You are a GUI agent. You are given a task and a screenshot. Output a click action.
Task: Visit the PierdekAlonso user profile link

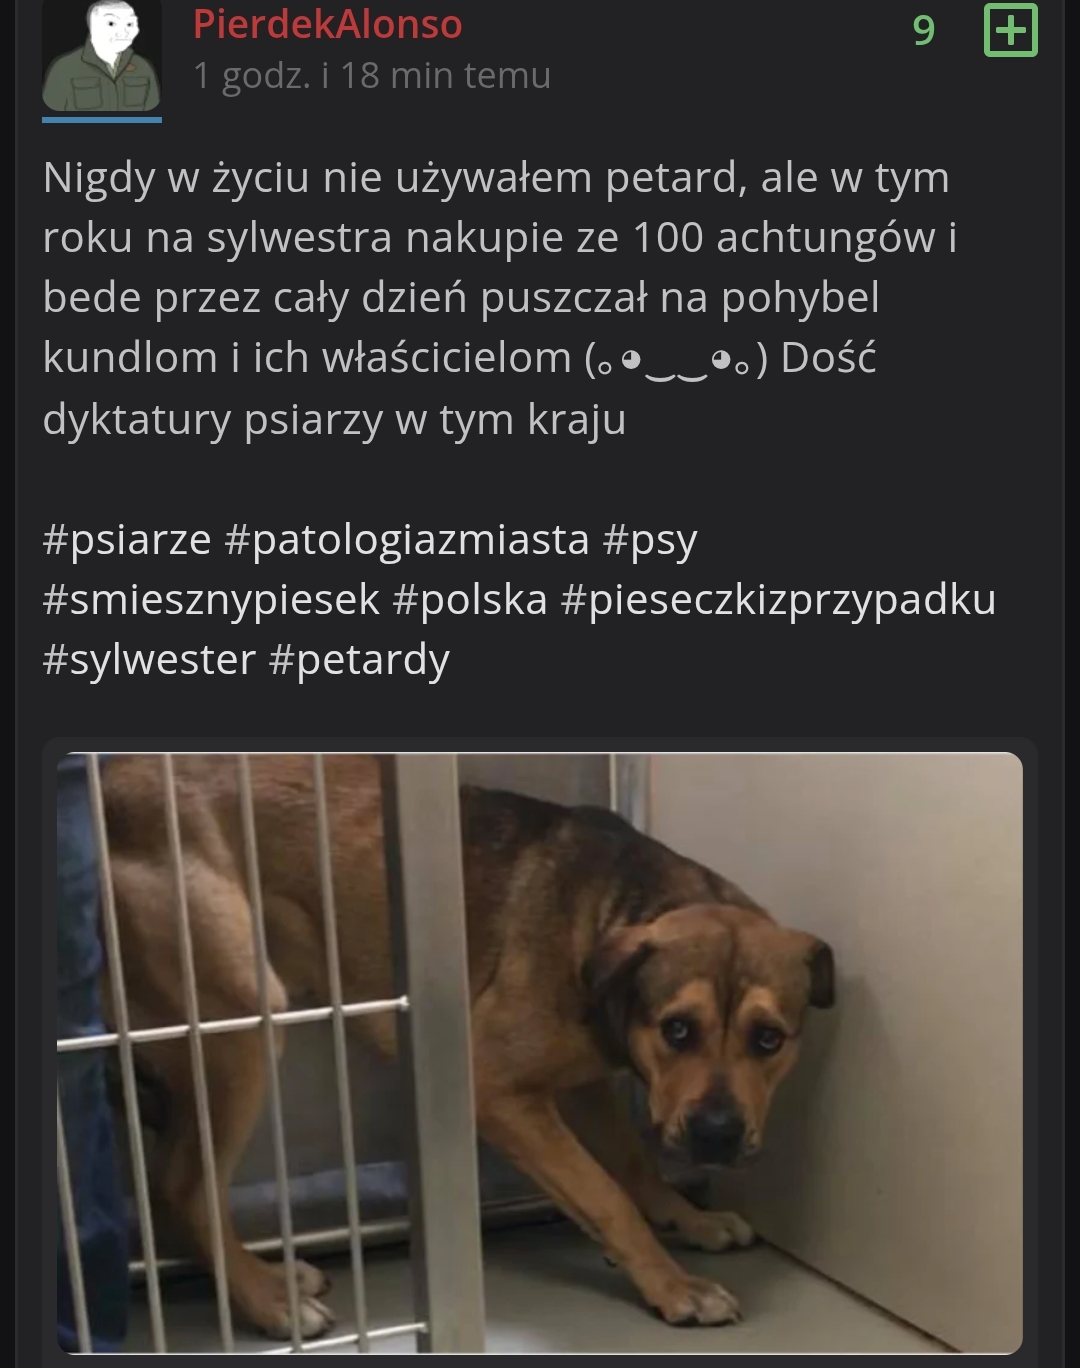[327, 24]
